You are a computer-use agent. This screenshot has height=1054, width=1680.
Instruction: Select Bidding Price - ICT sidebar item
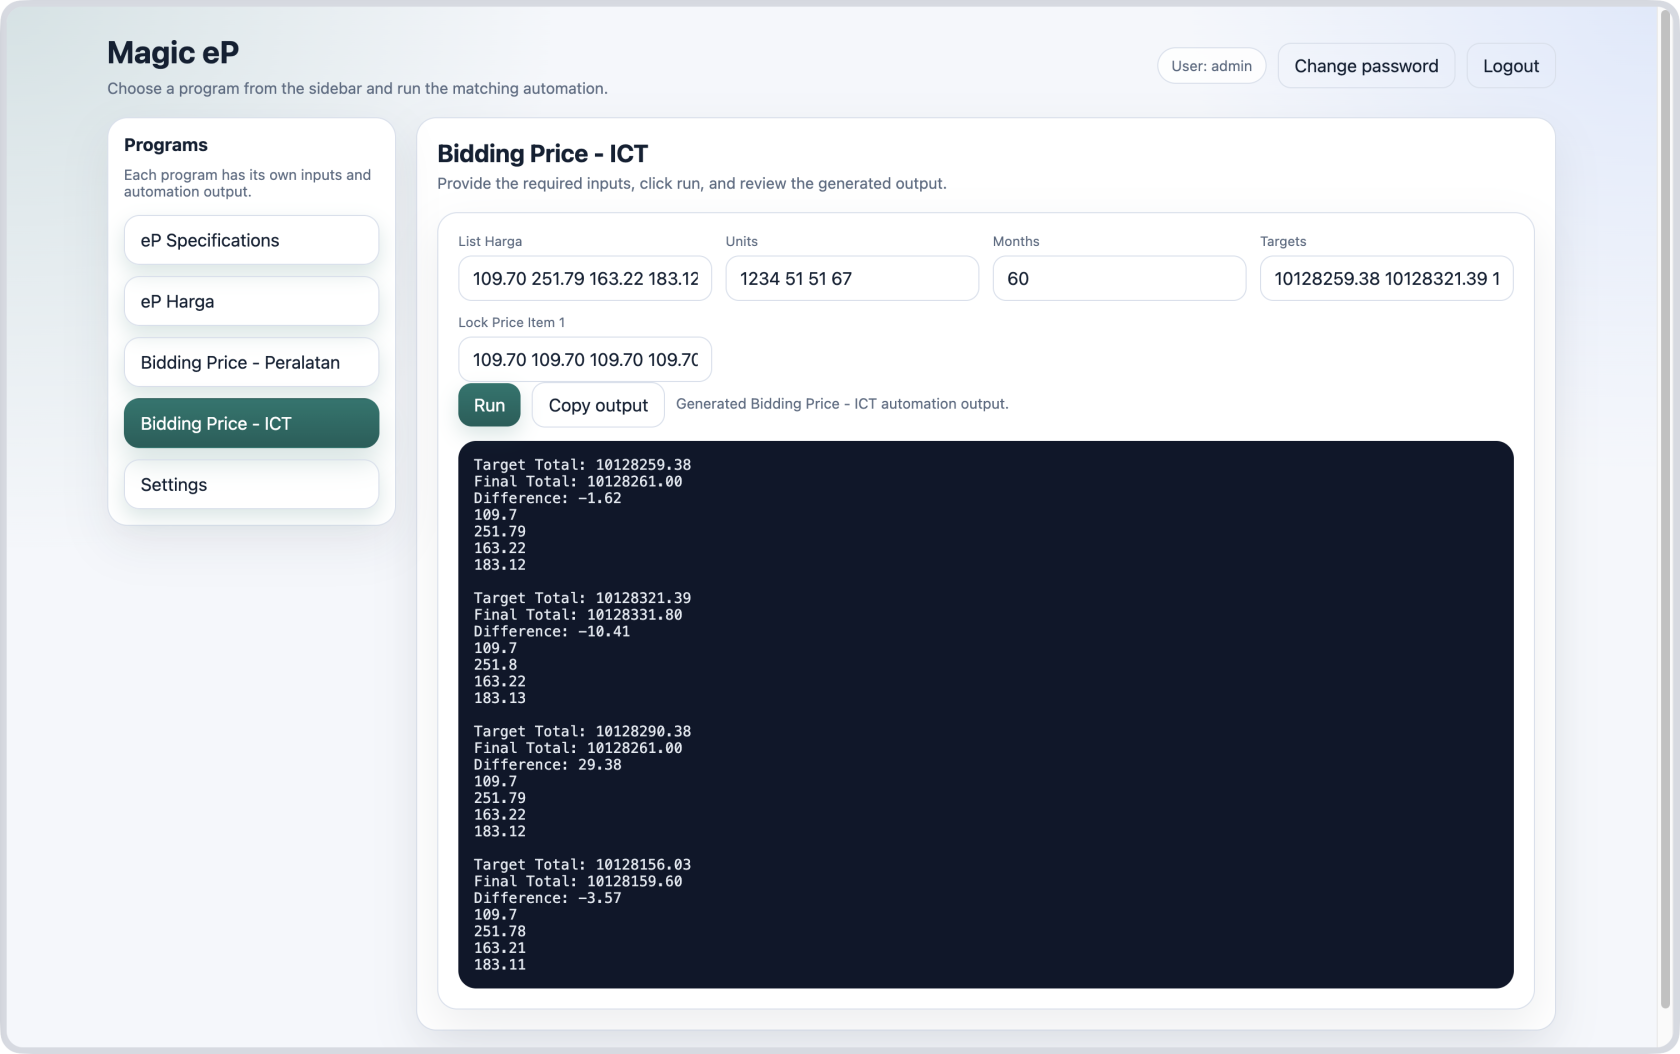click(251, 423)
